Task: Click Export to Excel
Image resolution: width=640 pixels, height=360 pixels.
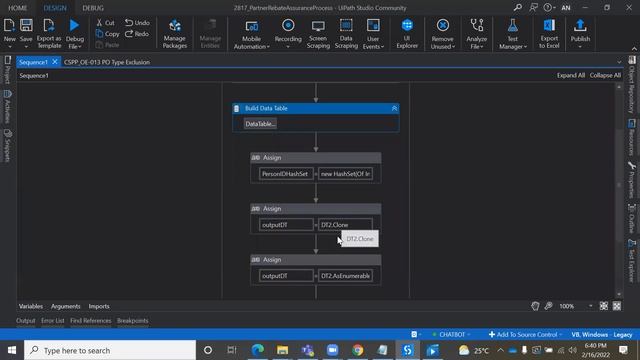Action: coord(549,33)
